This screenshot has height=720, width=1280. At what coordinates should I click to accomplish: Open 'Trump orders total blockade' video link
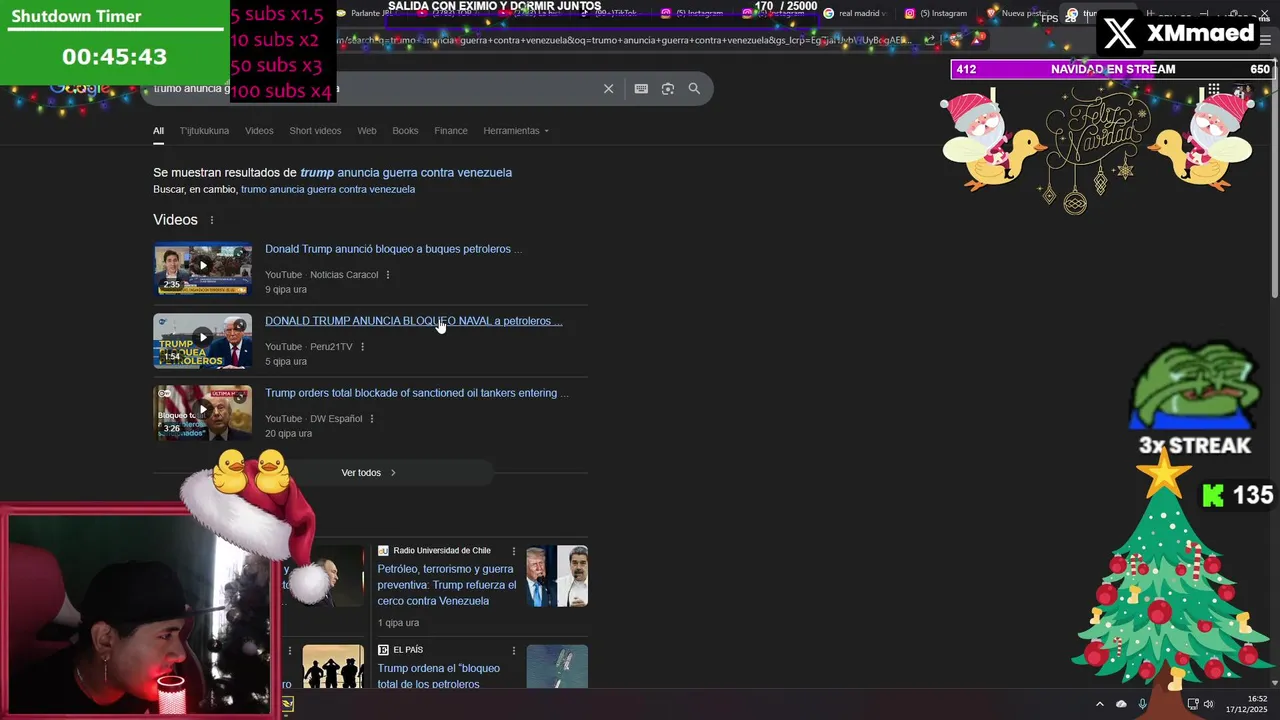(417, 393)
